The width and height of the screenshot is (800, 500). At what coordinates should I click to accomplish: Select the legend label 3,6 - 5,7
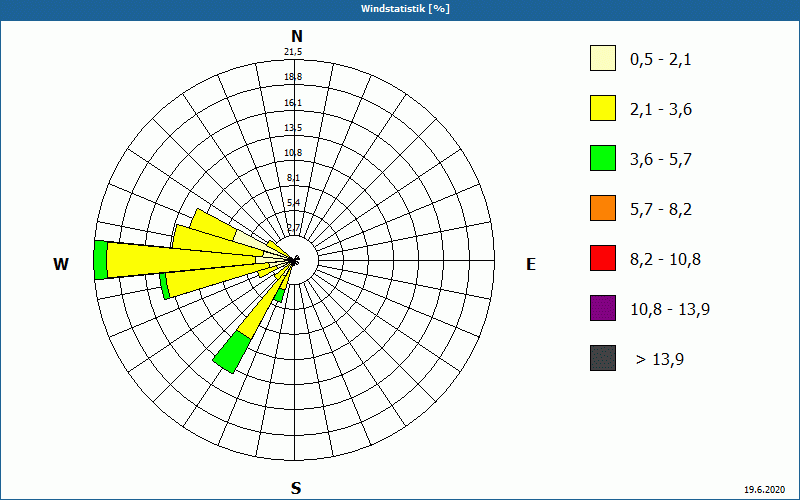(661, 160)
